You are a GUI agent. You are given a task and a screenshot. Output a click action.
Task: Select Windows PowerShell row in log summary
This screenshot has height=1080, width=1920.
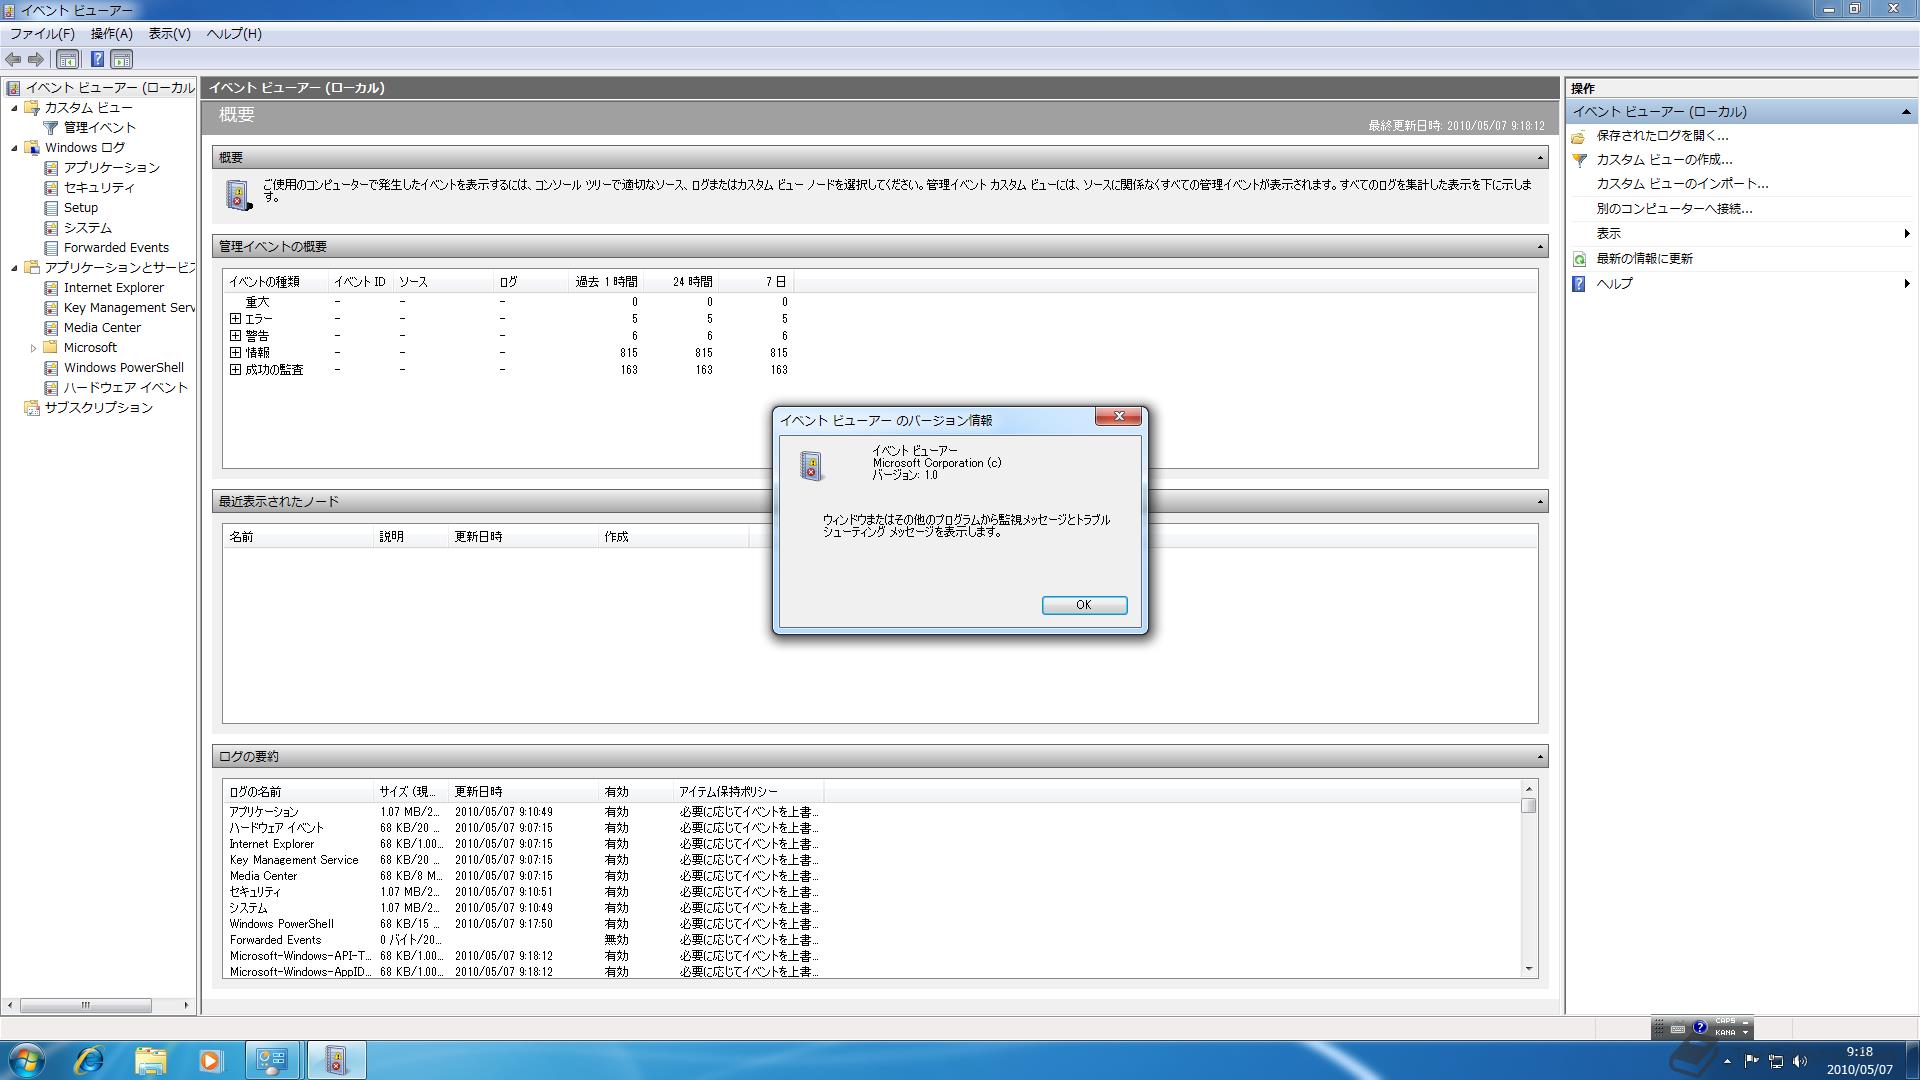524,924
